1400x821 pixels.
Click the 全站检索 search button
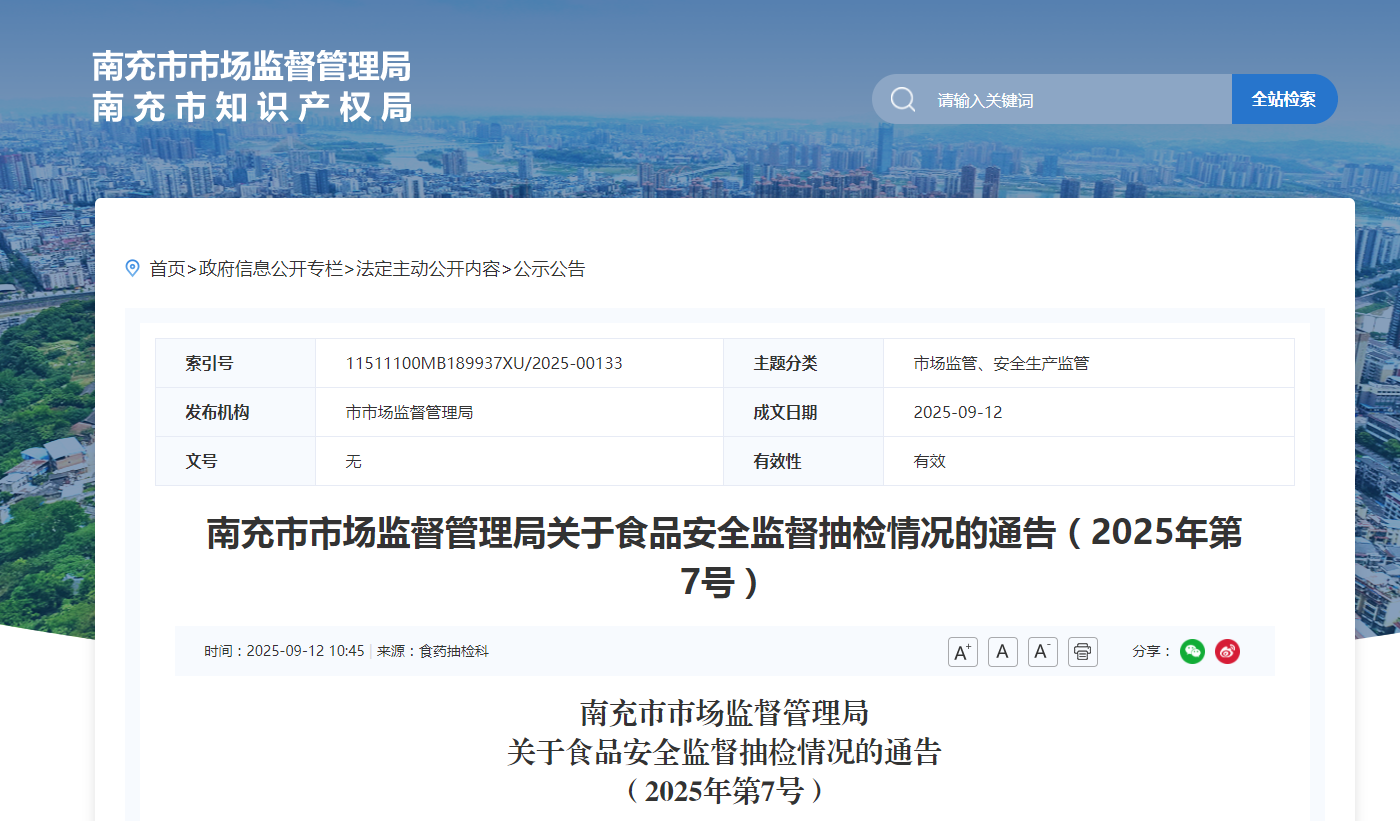[1284, 99]
